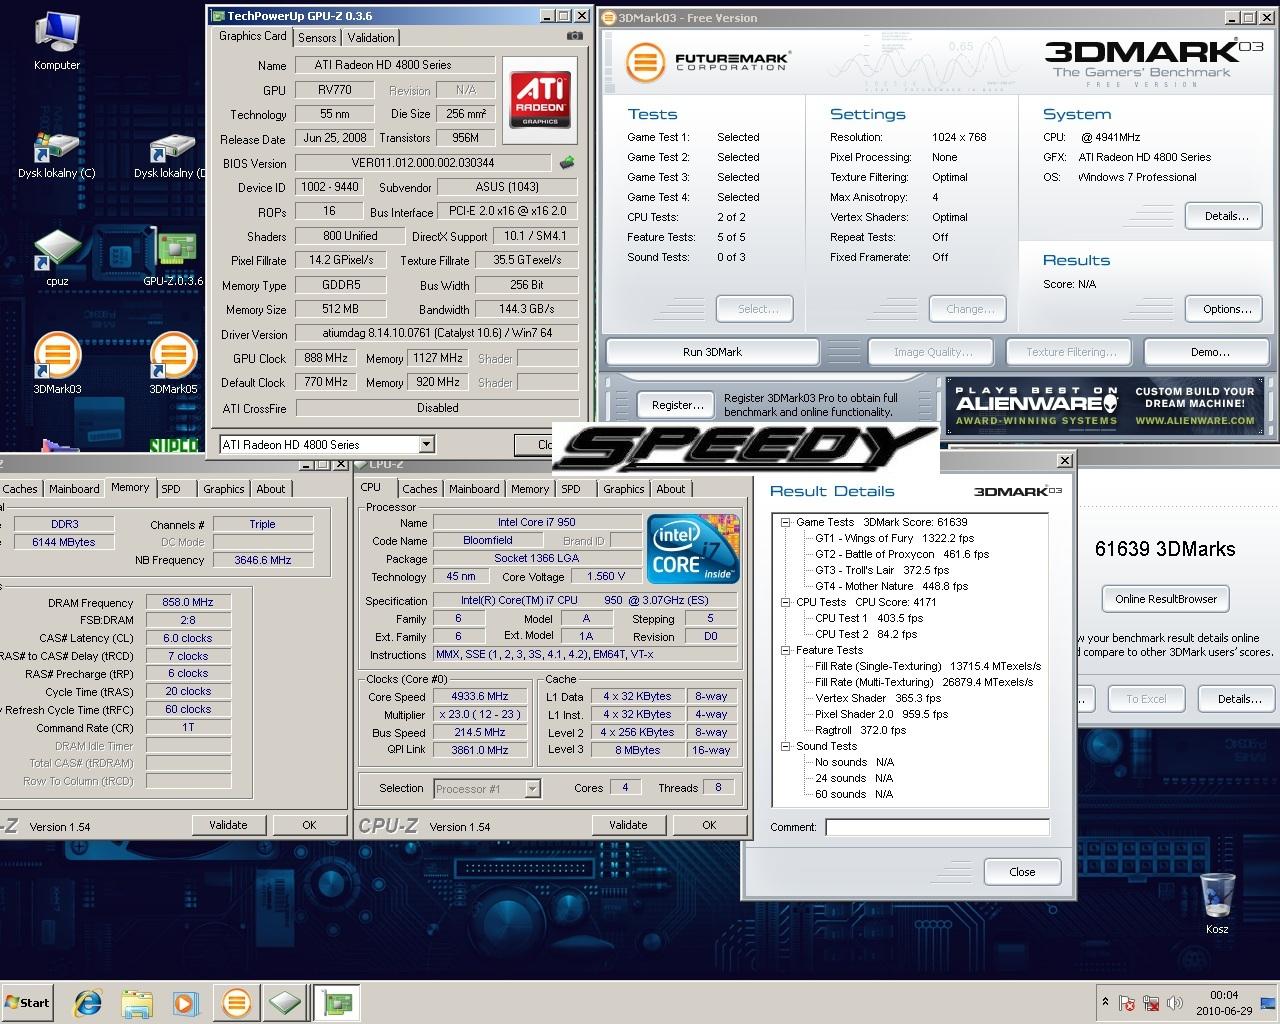Open the SPD tab in right CPU-Z

pos(571,489)
